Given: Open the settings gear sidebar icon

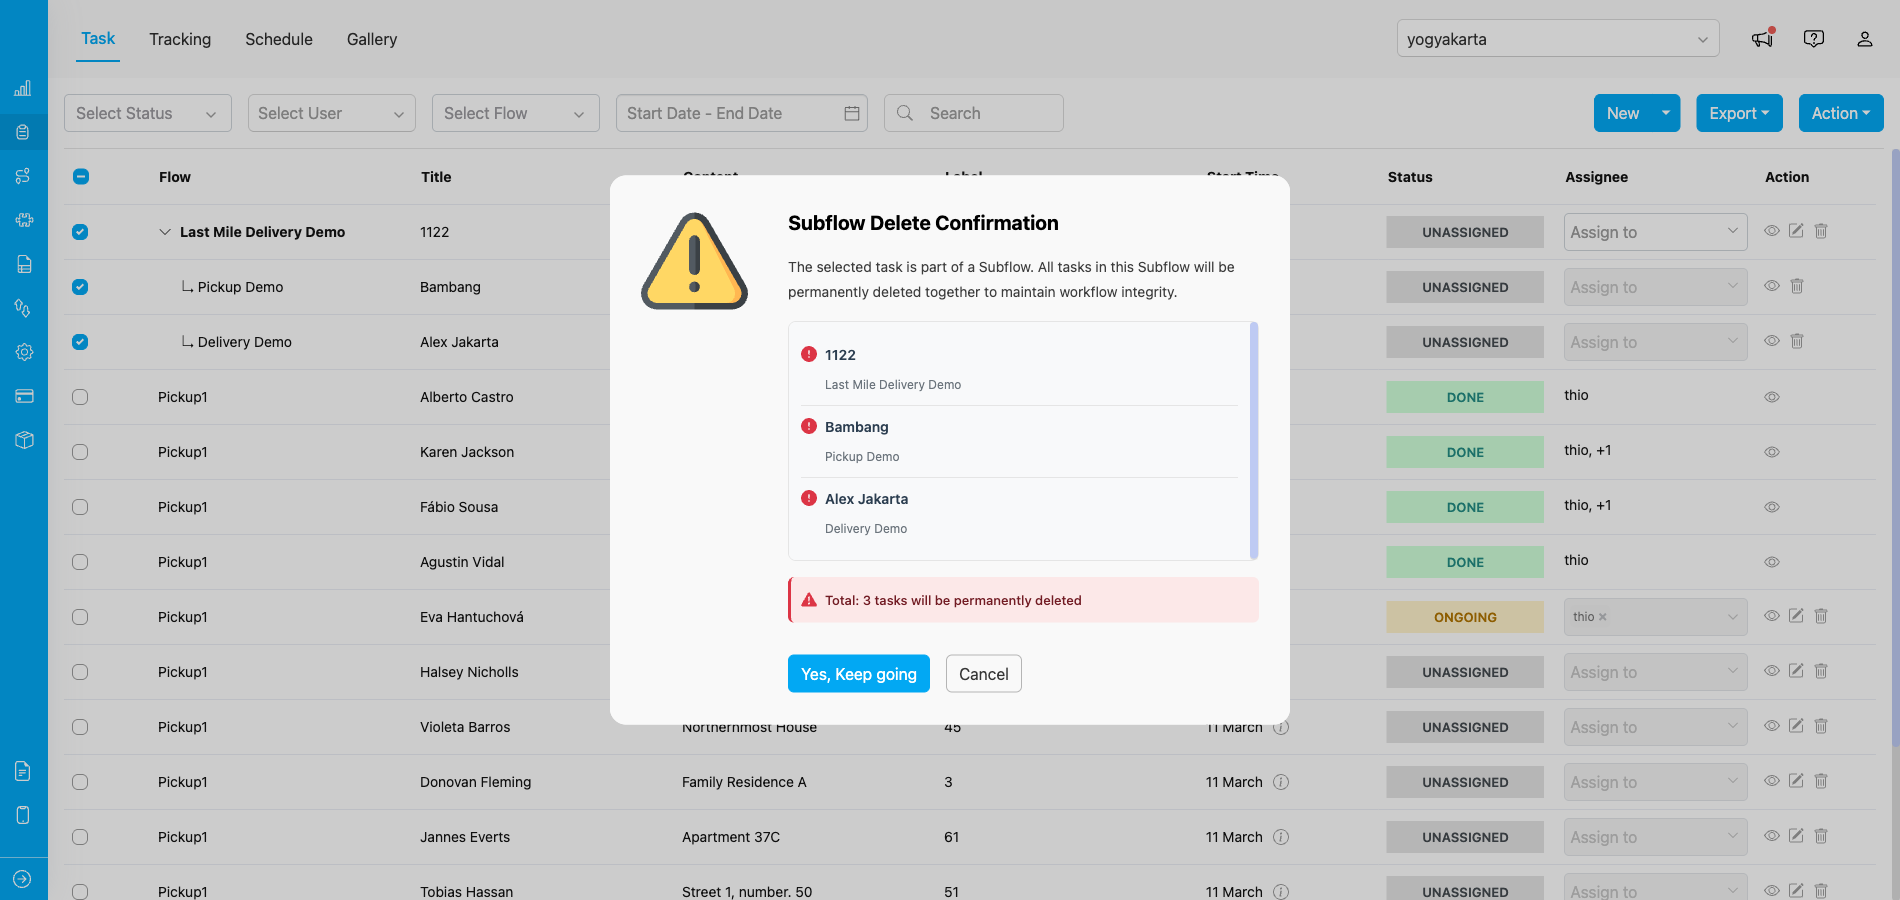Looking at the screenshot, I should [x=24, y=352].
